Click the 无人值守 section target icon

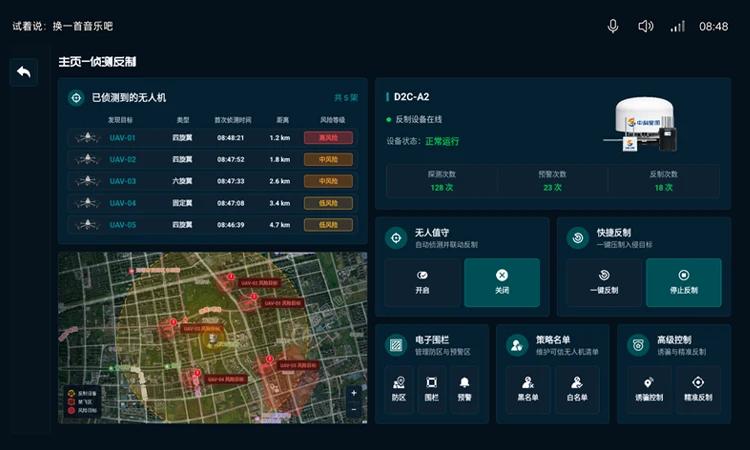point(396,238)
